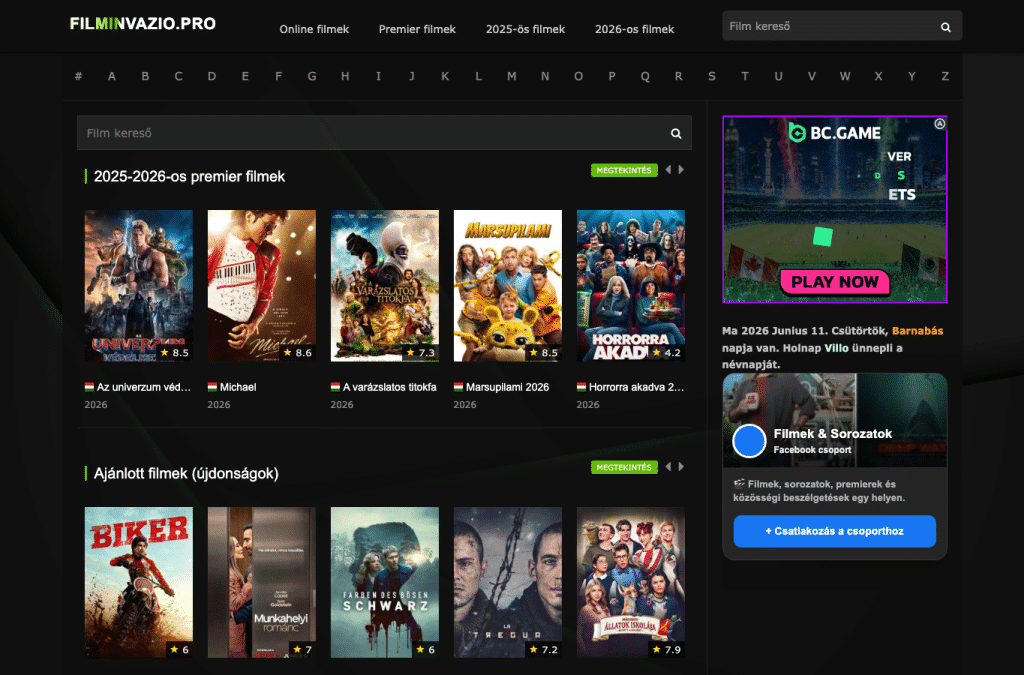The height and width of the screenshot is (675, 1024).
Task: Click the A varázslatos titokfa title link
Action: coord(389,387)
